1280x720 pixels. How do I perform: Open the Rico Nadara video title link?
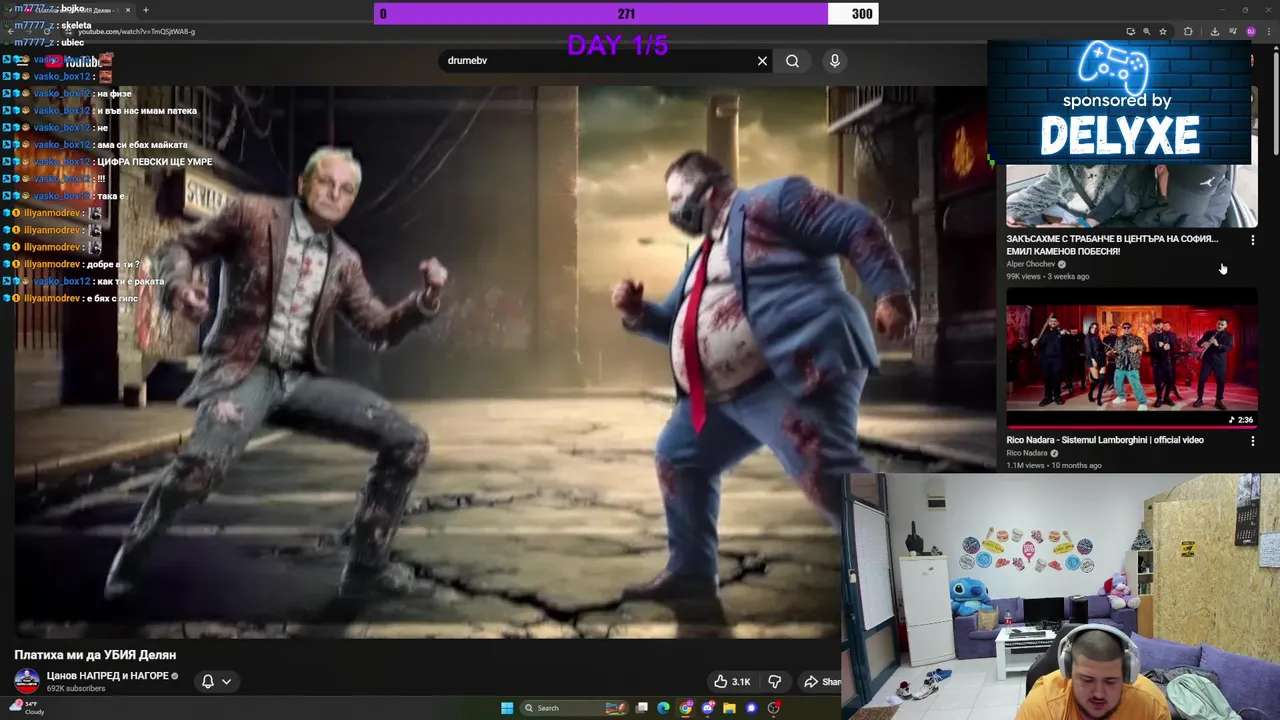(x=1105, y=440)
